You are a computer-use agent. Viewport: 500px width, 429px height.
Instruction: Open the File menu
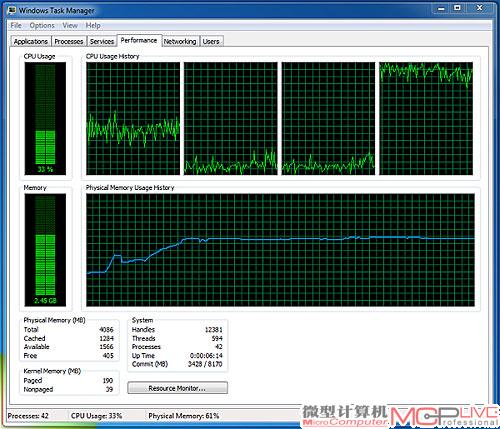tap(16, 25)
